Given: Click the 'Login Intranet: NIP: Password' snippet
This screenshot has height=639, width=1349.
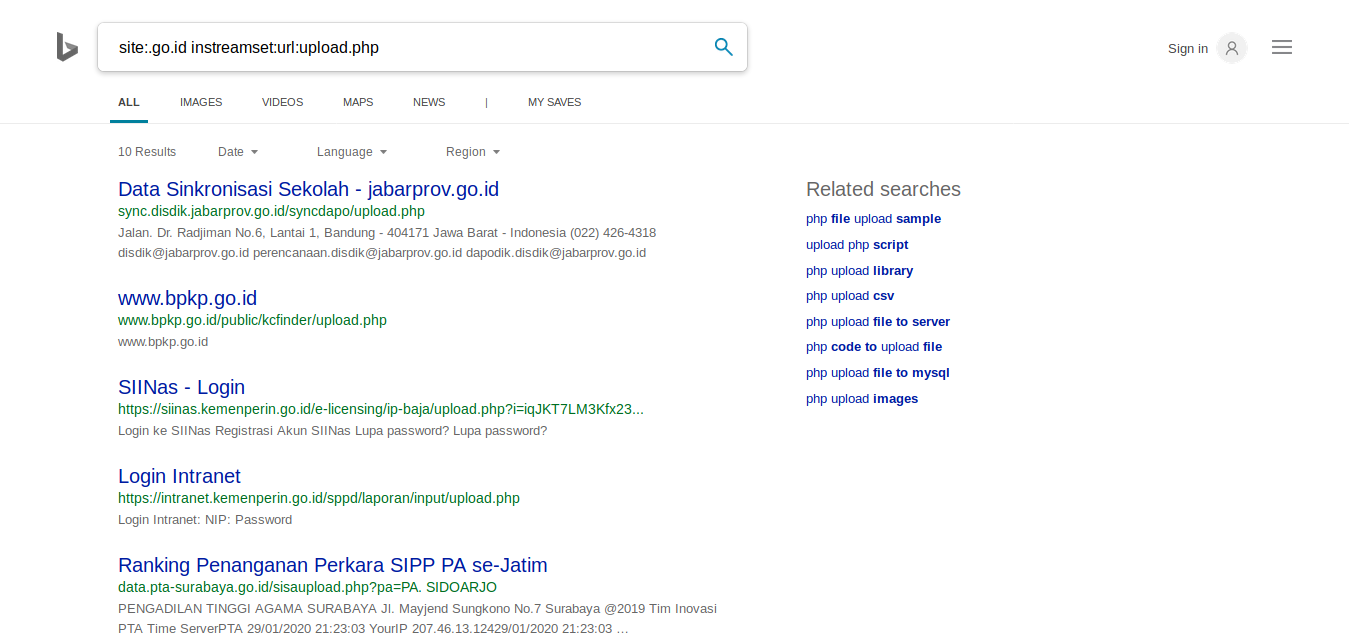Looking at the screenshot, I should 205,520.
